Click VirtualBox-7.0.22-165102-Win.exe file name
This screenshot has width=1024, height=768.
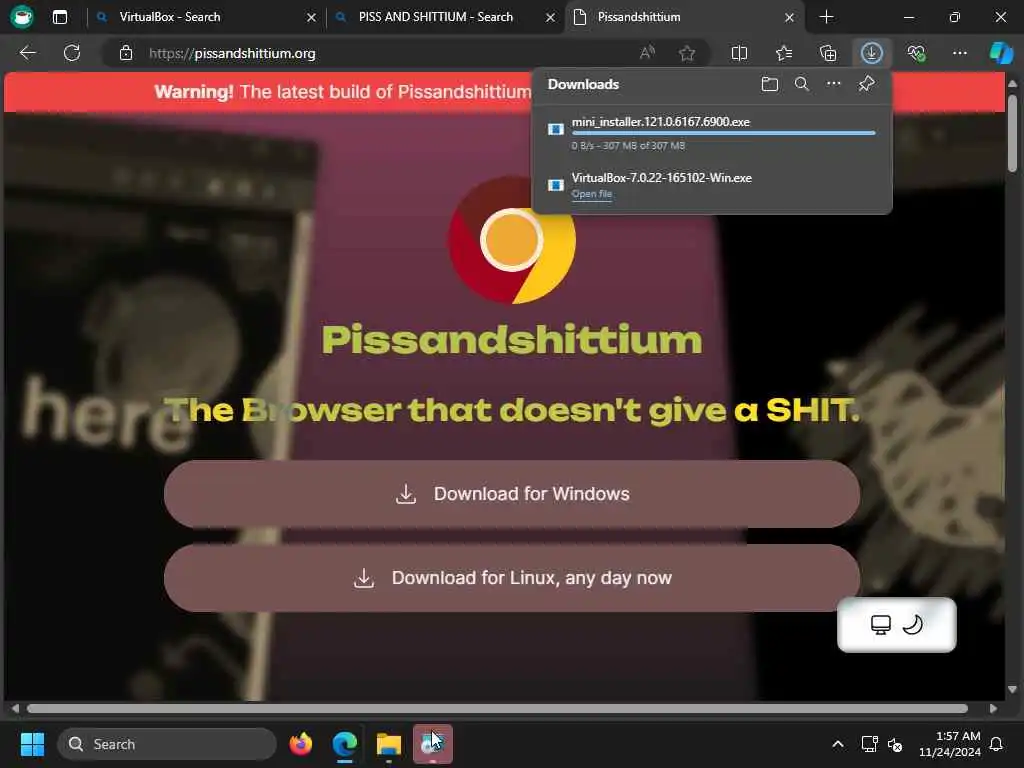click(x=662, y=178)
